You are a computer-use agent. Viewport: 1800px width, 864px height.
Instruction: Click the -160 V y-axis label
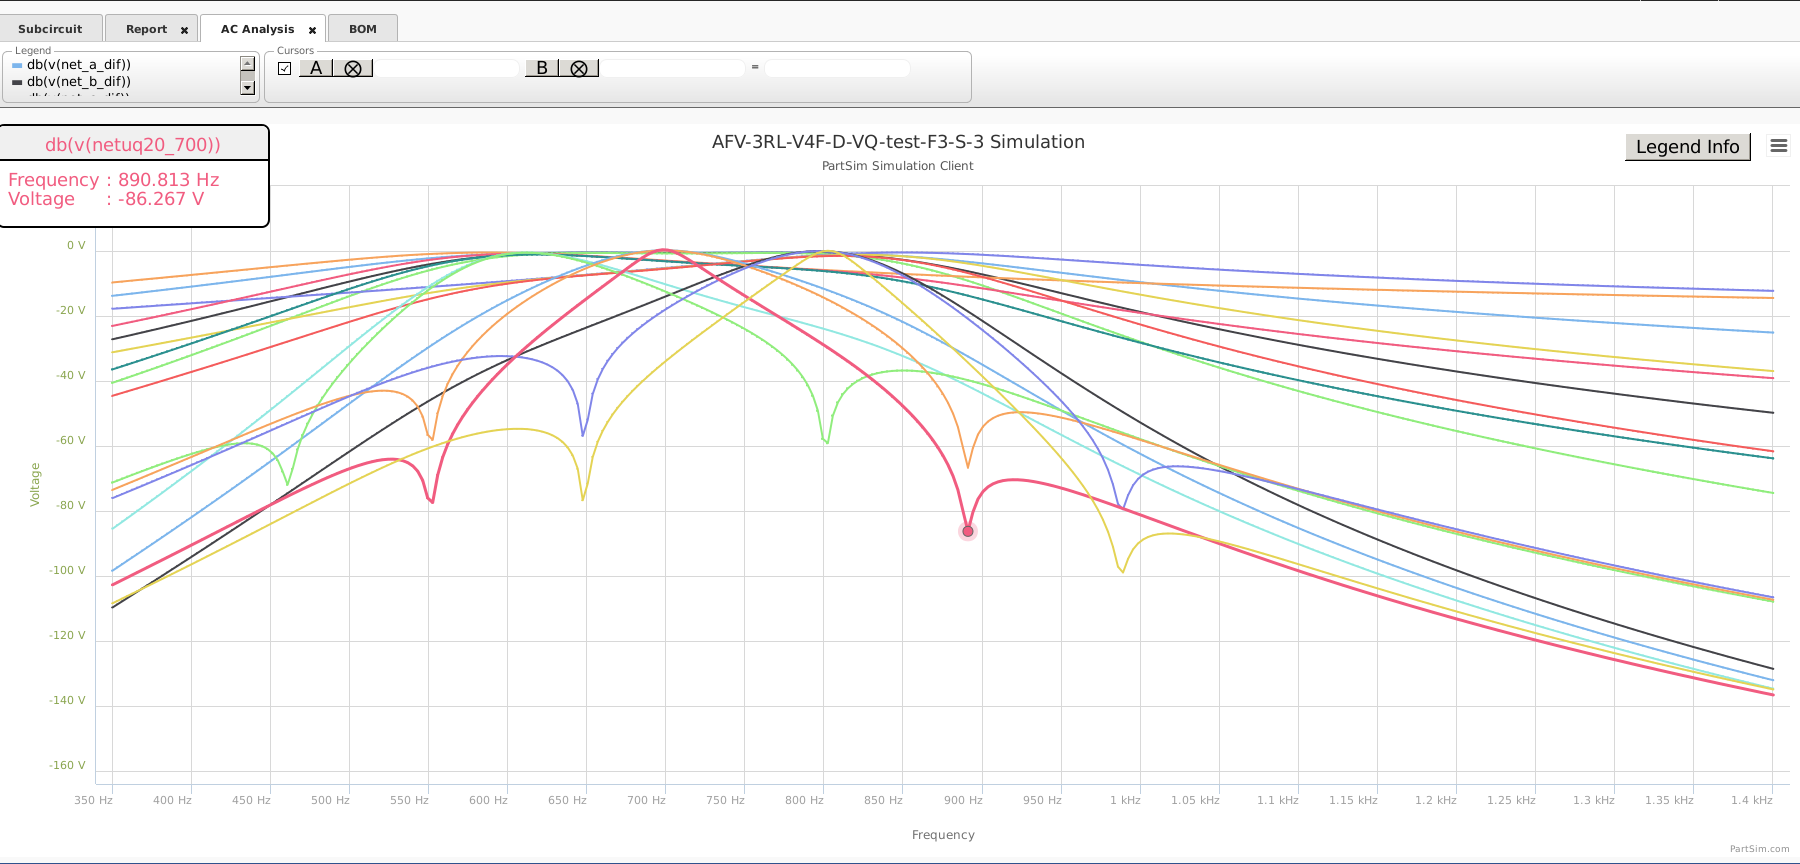coord(67,765)
